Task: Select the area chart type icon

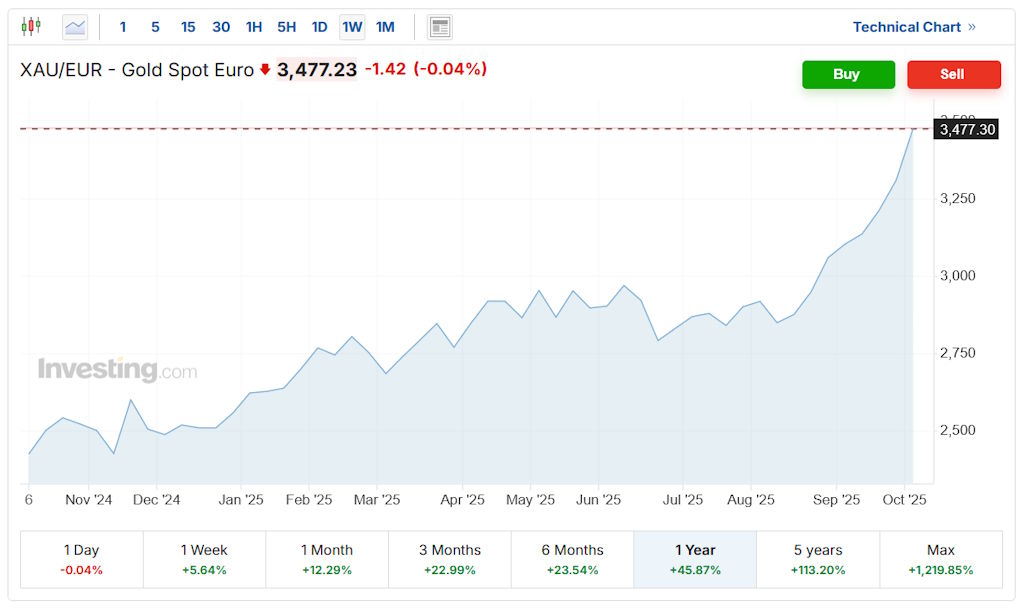Action: pyautogui.click(x=75, y=27)
